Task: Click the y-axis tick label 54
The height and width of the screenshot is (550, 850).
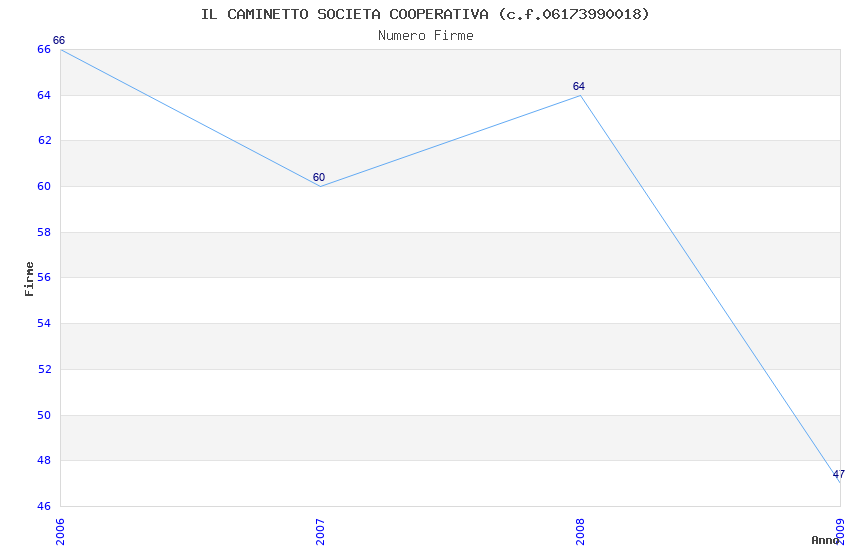Action: (44, 324)
